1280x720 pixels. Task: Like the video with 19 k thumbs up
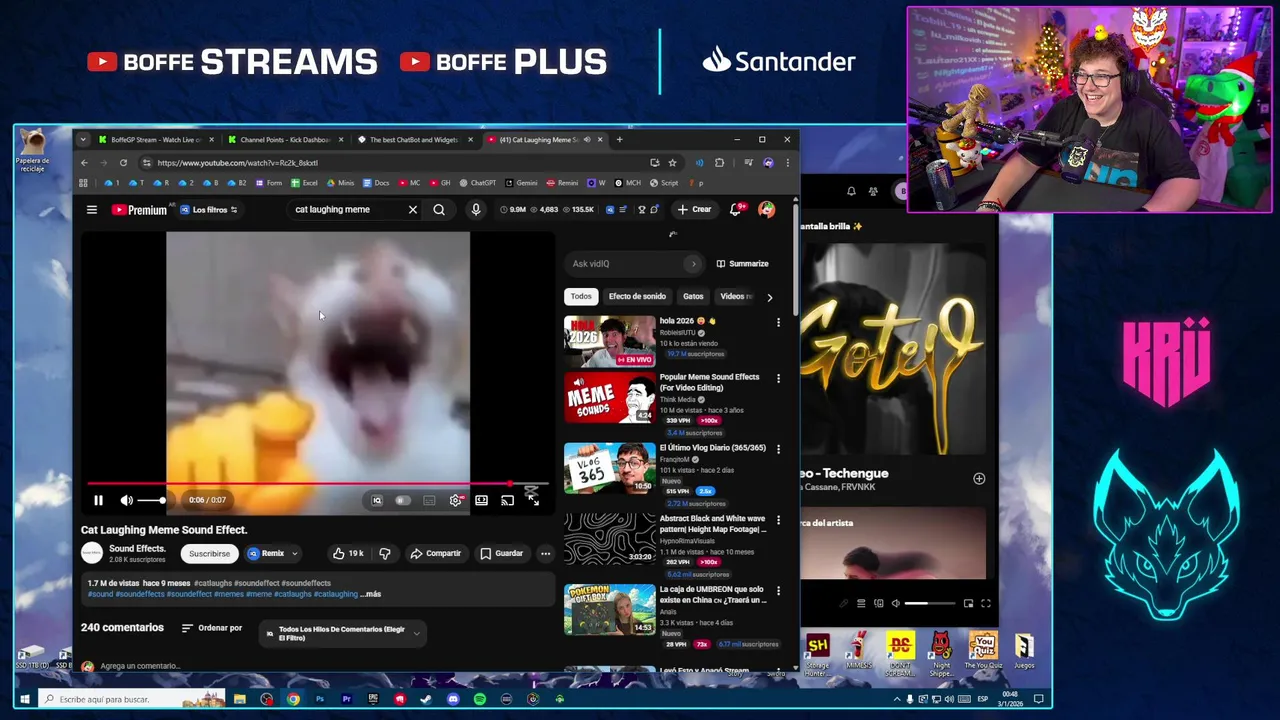point(348,554)
